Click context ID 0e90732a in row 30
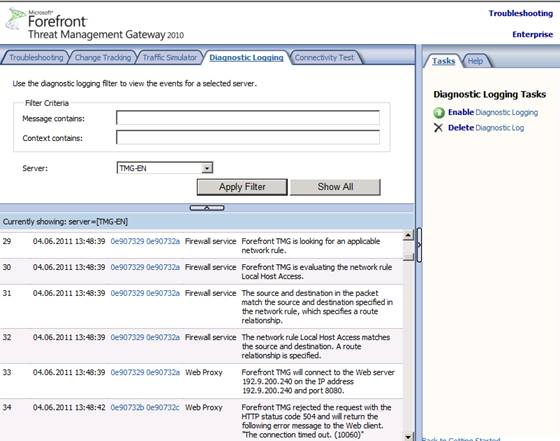560x441 pixels. click(163, 267)
